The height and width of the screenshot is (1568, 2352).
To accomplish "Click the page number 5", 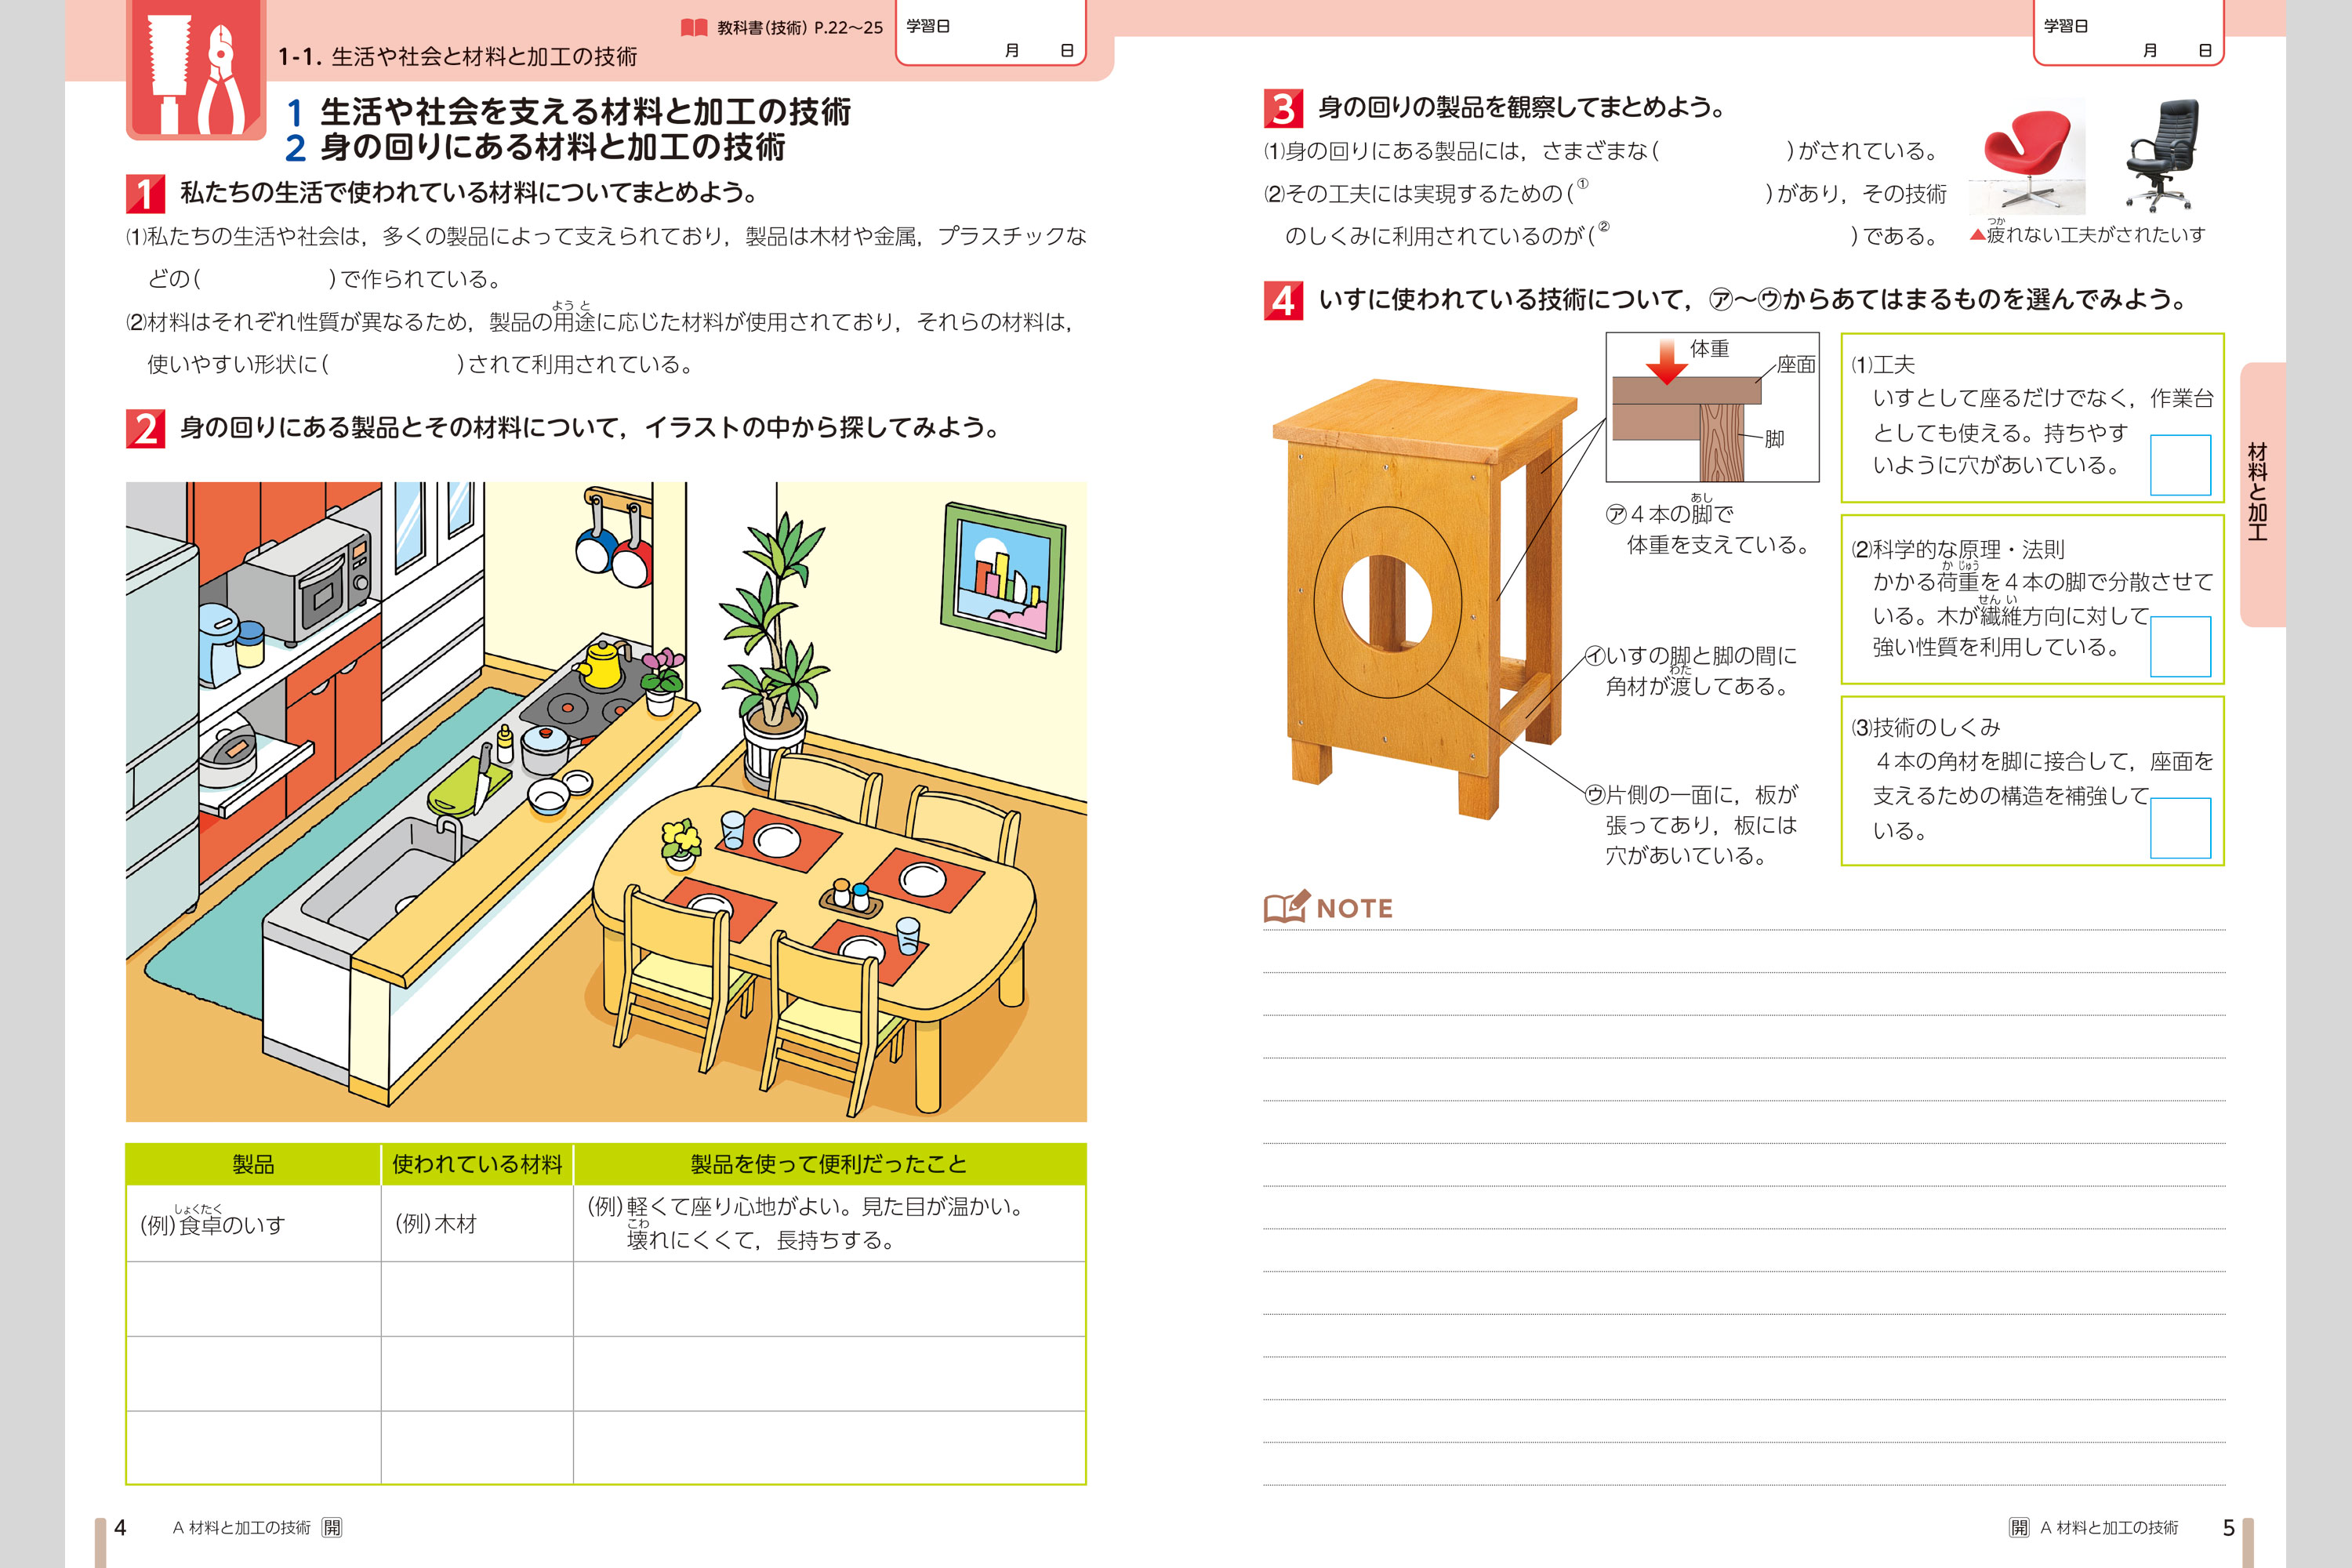I will 2229,1527.
